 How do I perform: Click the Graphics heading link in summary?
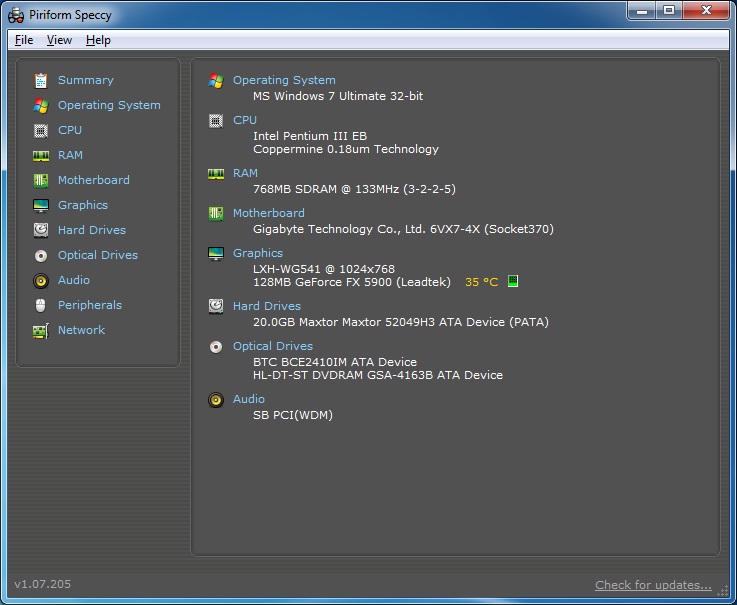tap(258, 253)
